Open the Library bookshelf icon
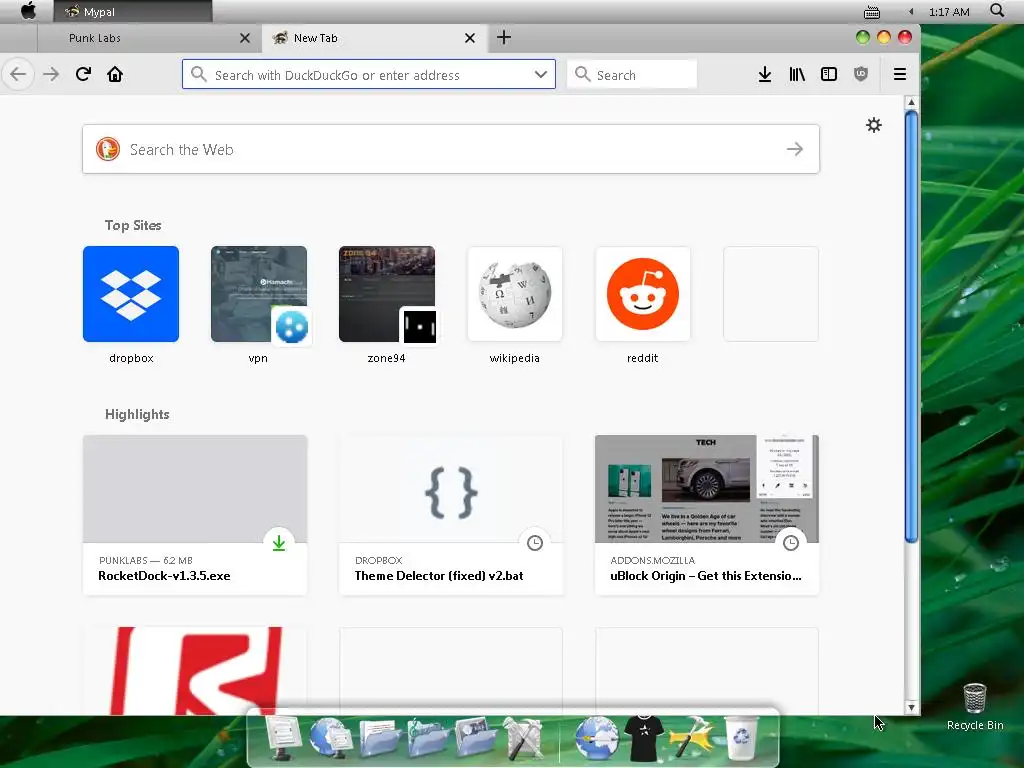Screen dimensions: 1024x768 point(797,74)
